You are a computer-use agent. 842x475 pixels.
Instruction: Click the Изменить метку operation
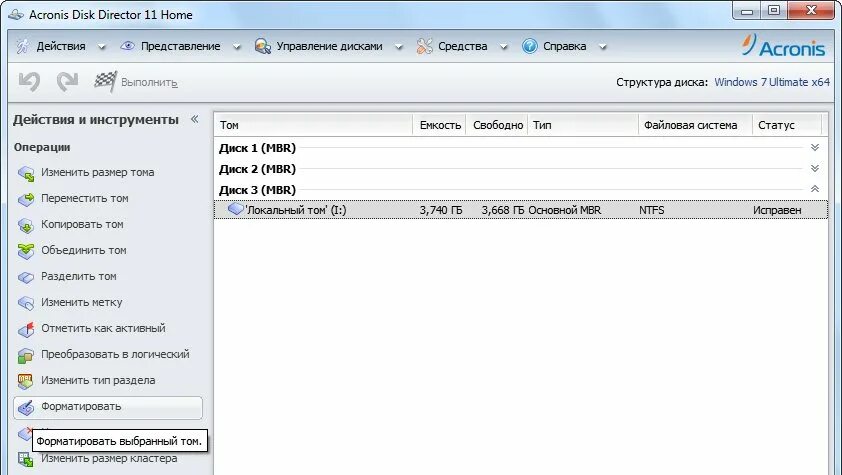[82, 302]
